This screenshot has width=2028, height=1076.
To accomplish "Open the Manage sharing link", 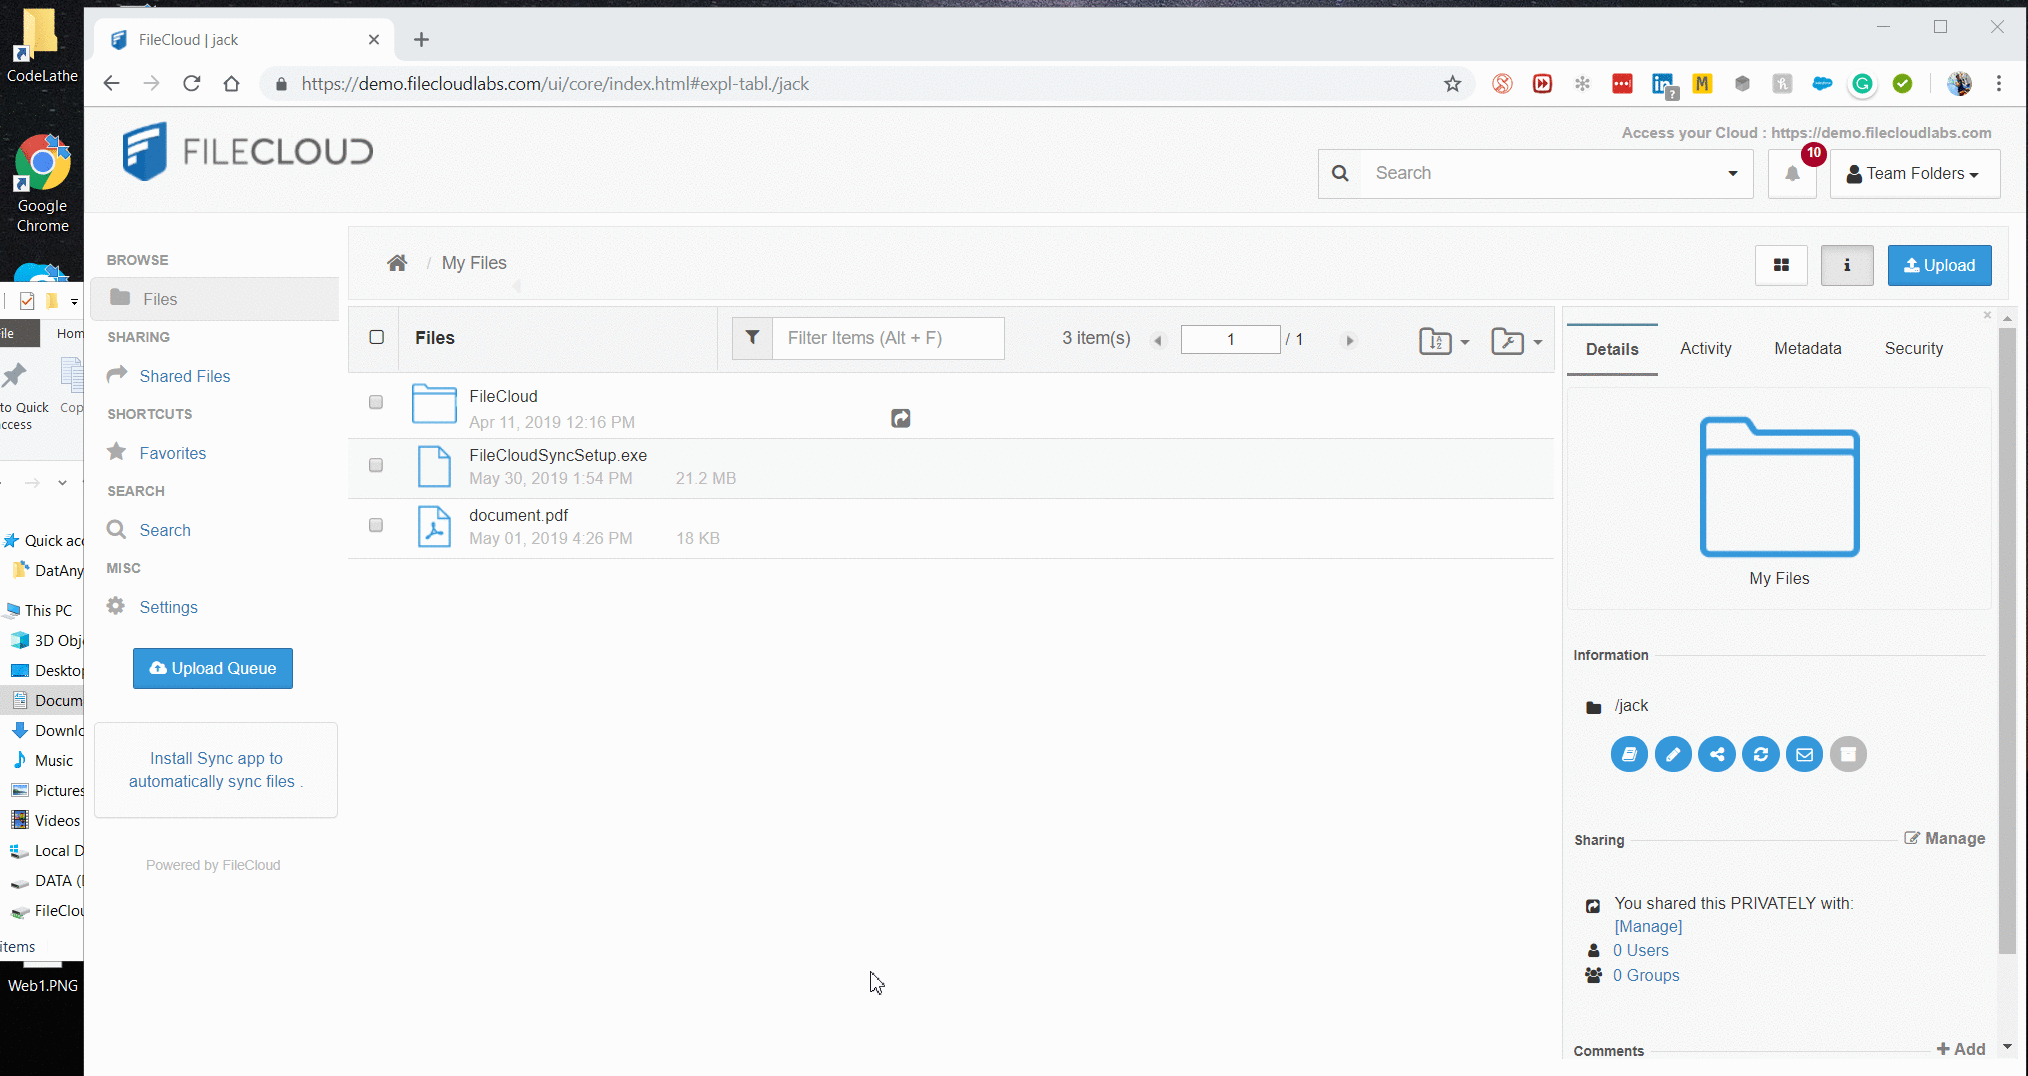I will tap(1945, 838).
